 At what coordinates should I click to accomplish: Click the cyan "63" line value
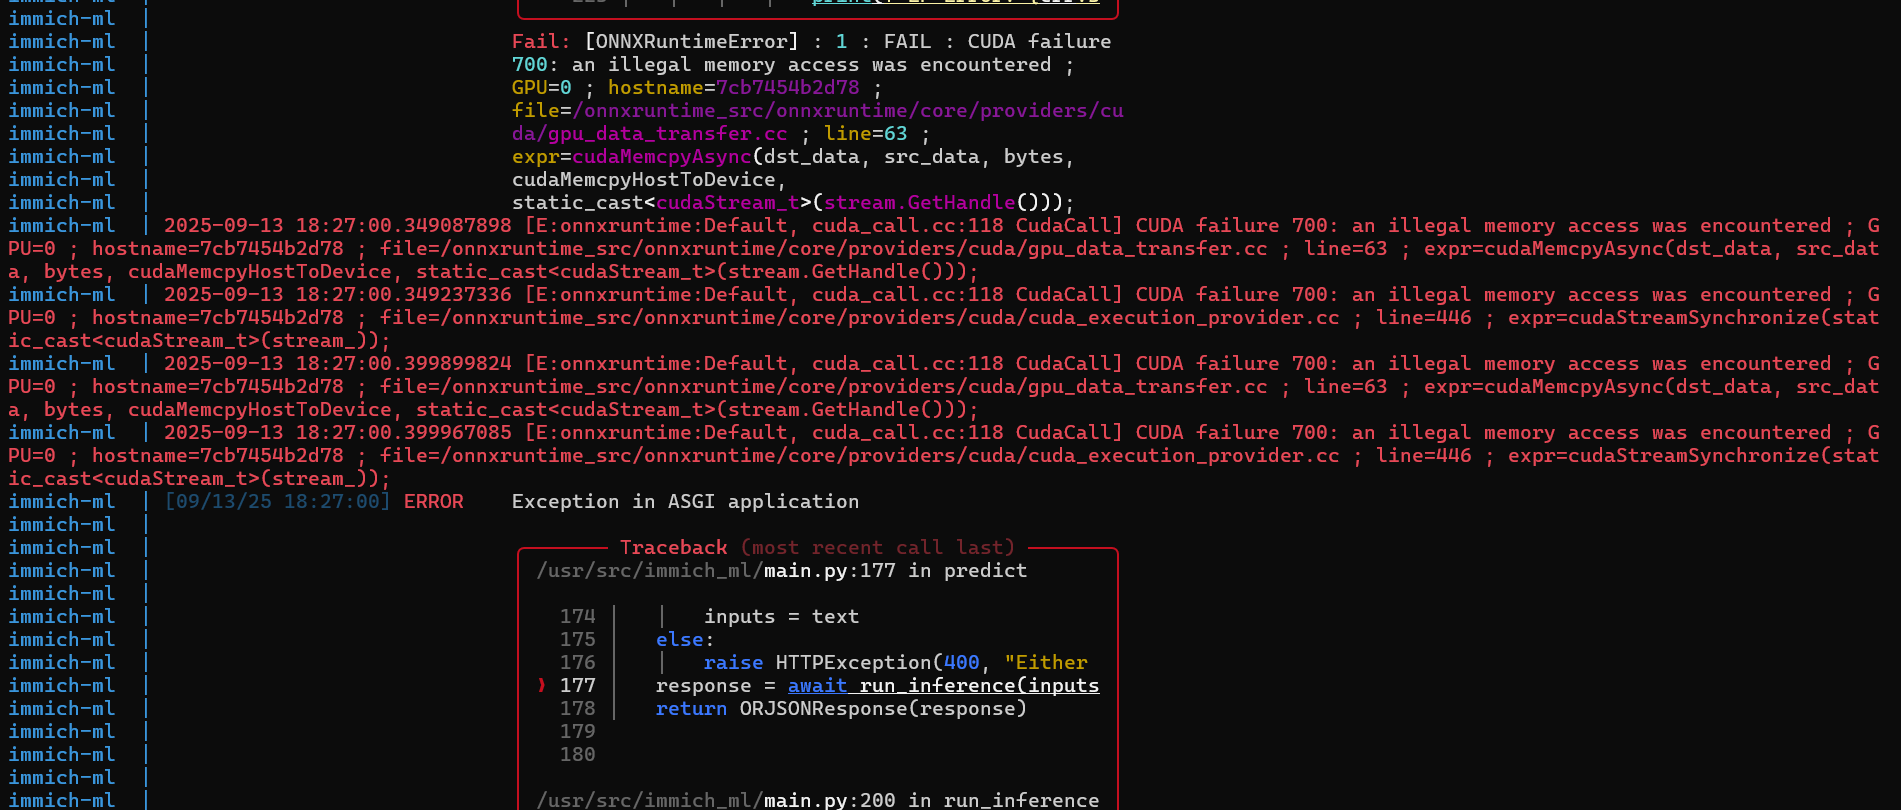click(x=895, y=133)
